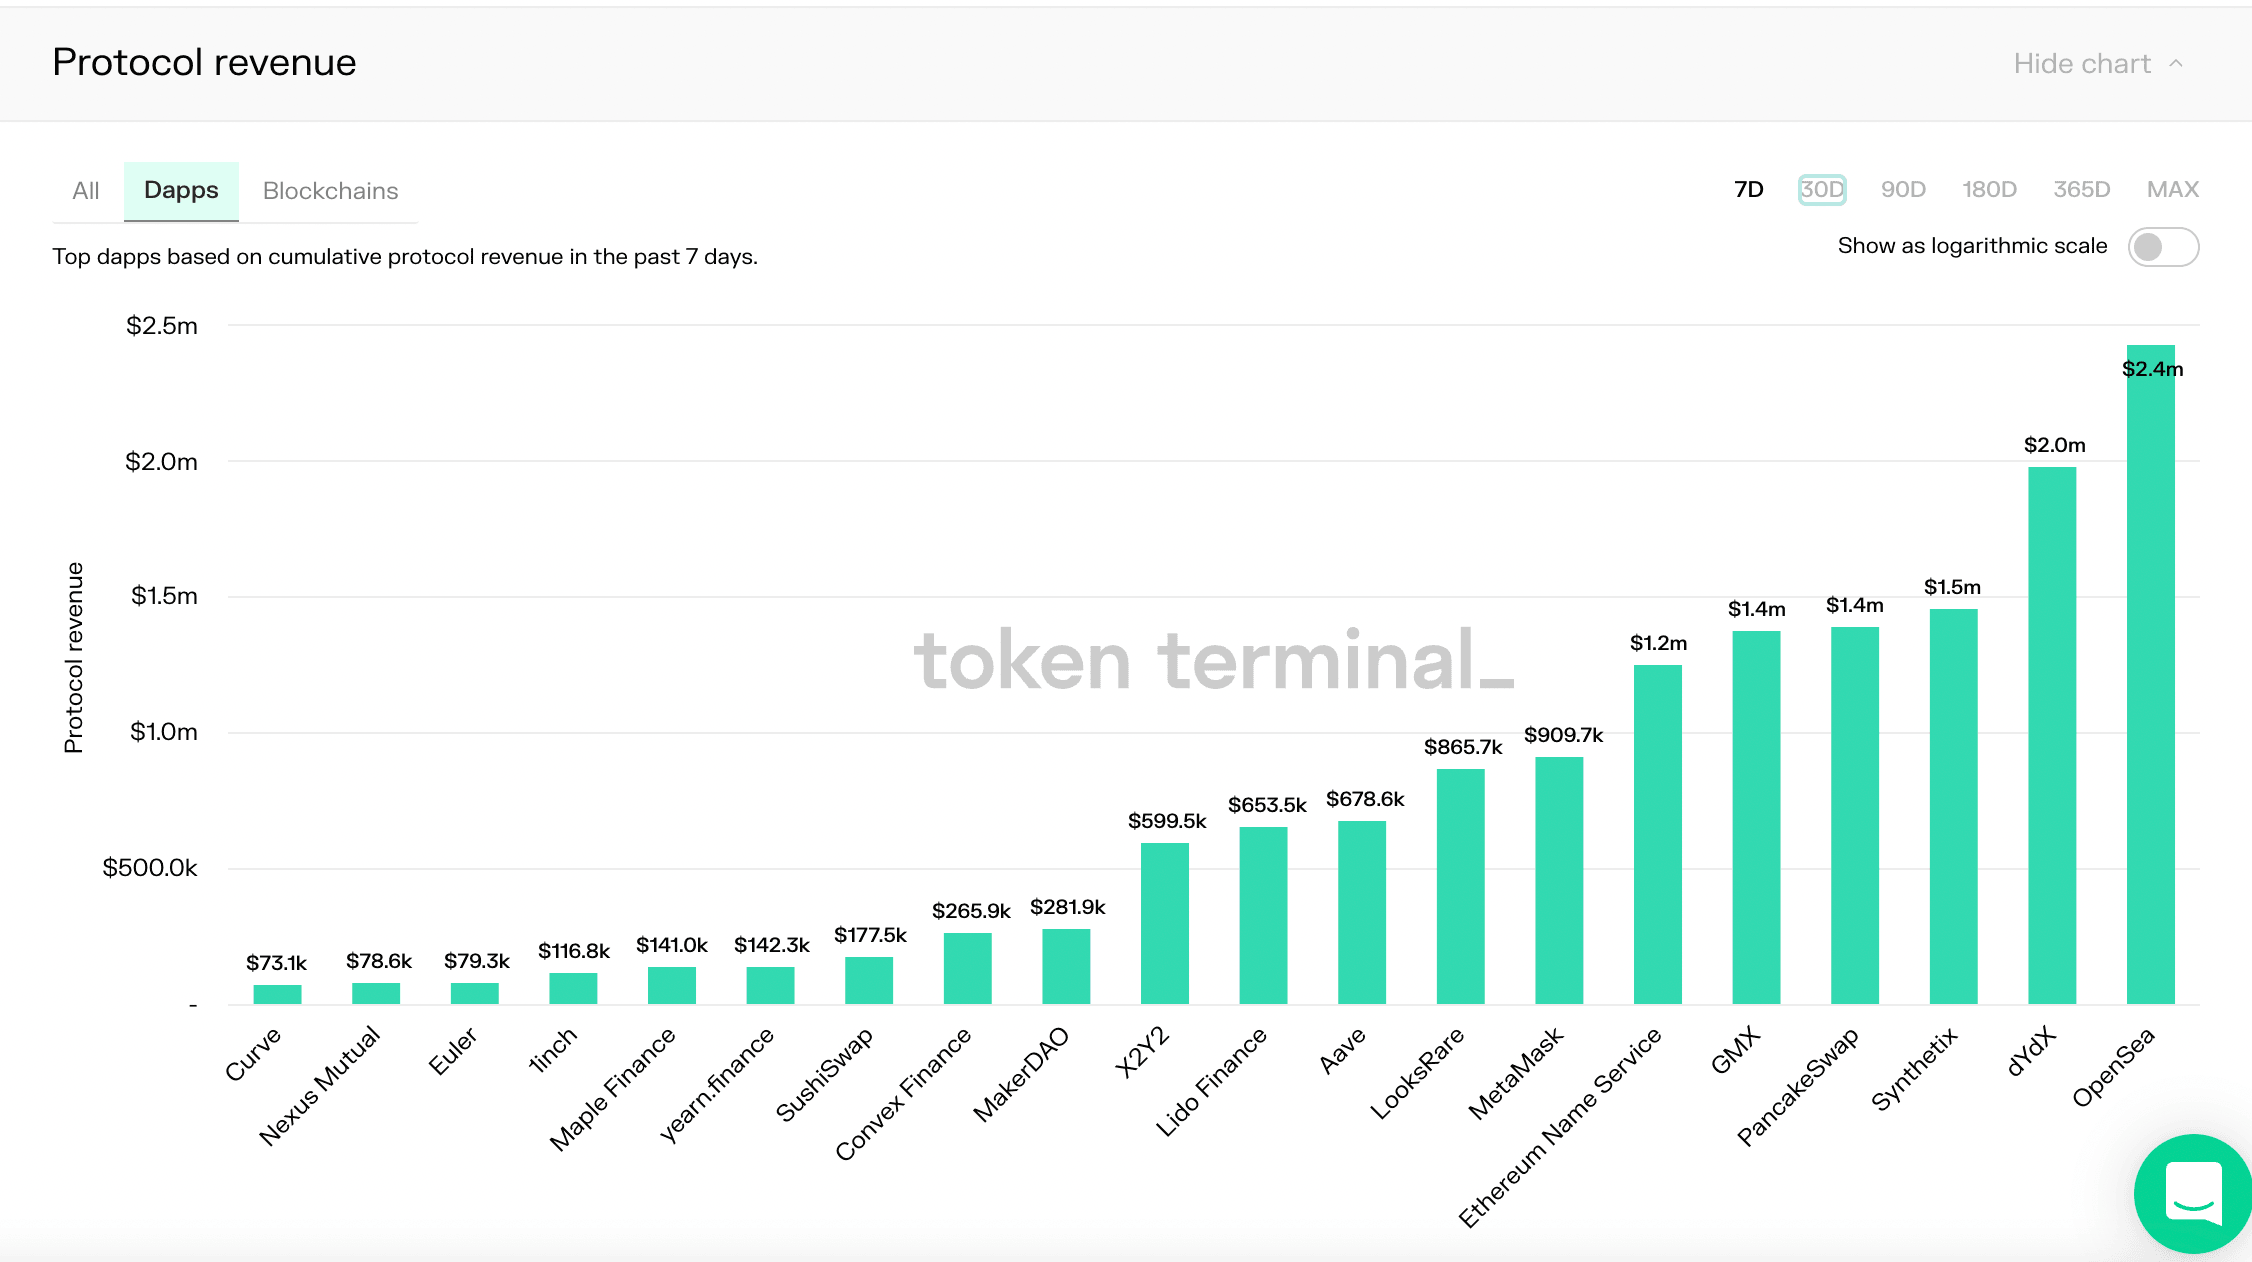Viewport: 2252px width, 1262px height.
Task: Click the $599.5k value label
Action: pyautogui.click(x=1167, y=821)
